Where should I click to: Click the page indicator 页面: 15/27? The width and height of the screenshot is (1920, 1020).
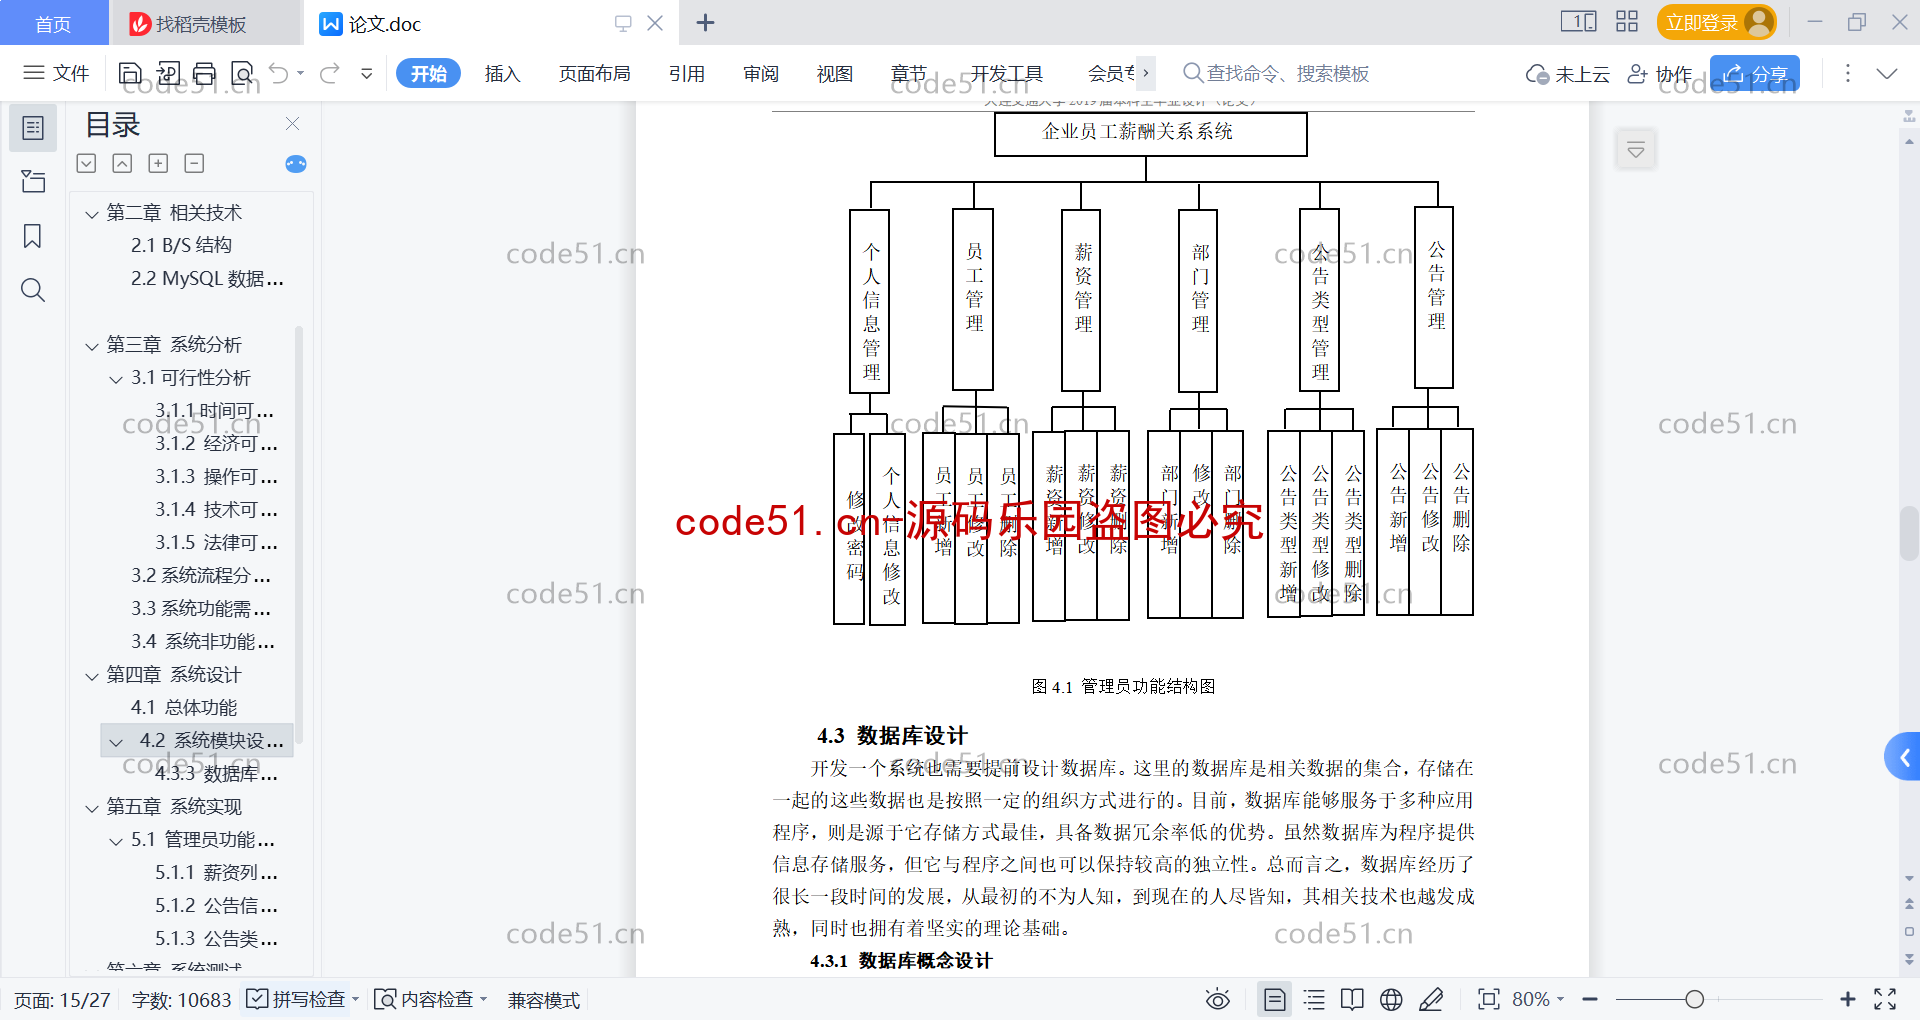62,999
